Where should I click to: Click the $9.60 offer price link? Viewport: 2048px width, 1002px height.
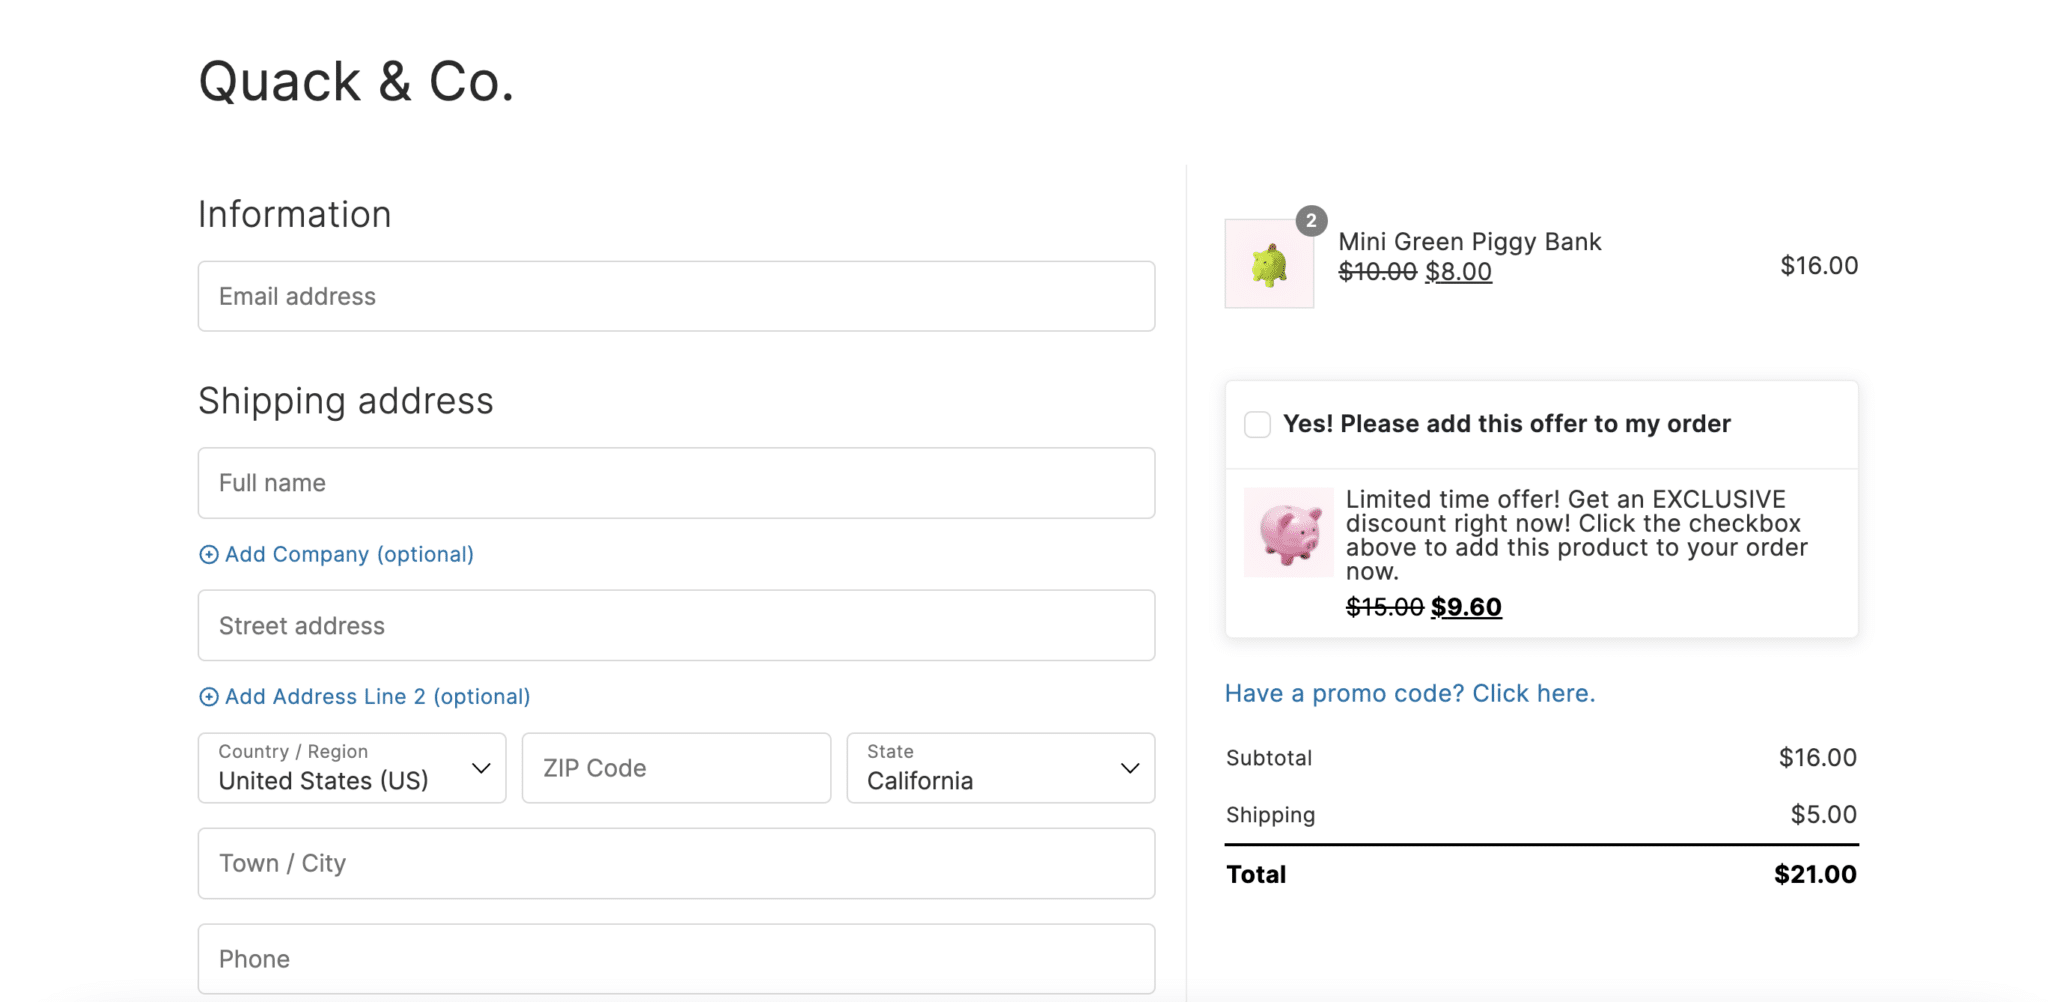1466,606
